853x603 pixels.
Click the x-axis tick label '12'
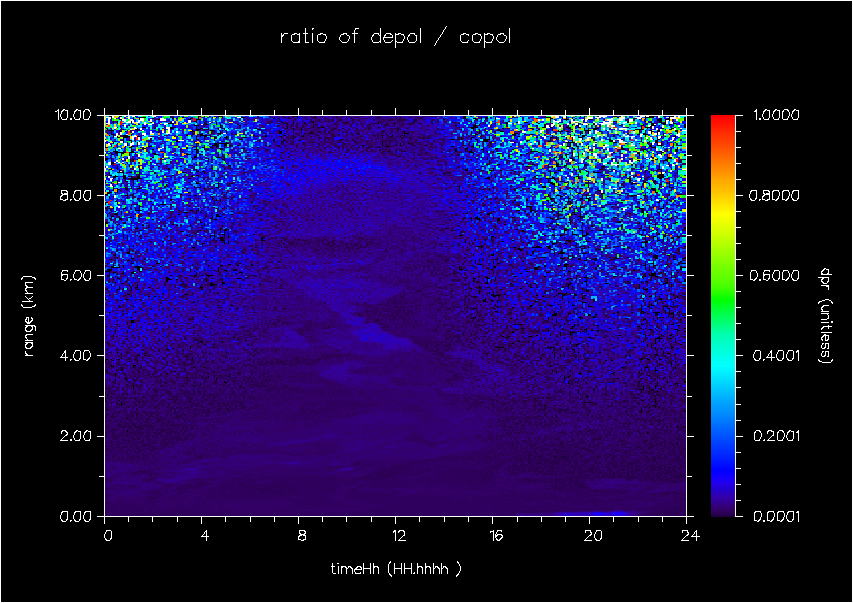point(399,536)
